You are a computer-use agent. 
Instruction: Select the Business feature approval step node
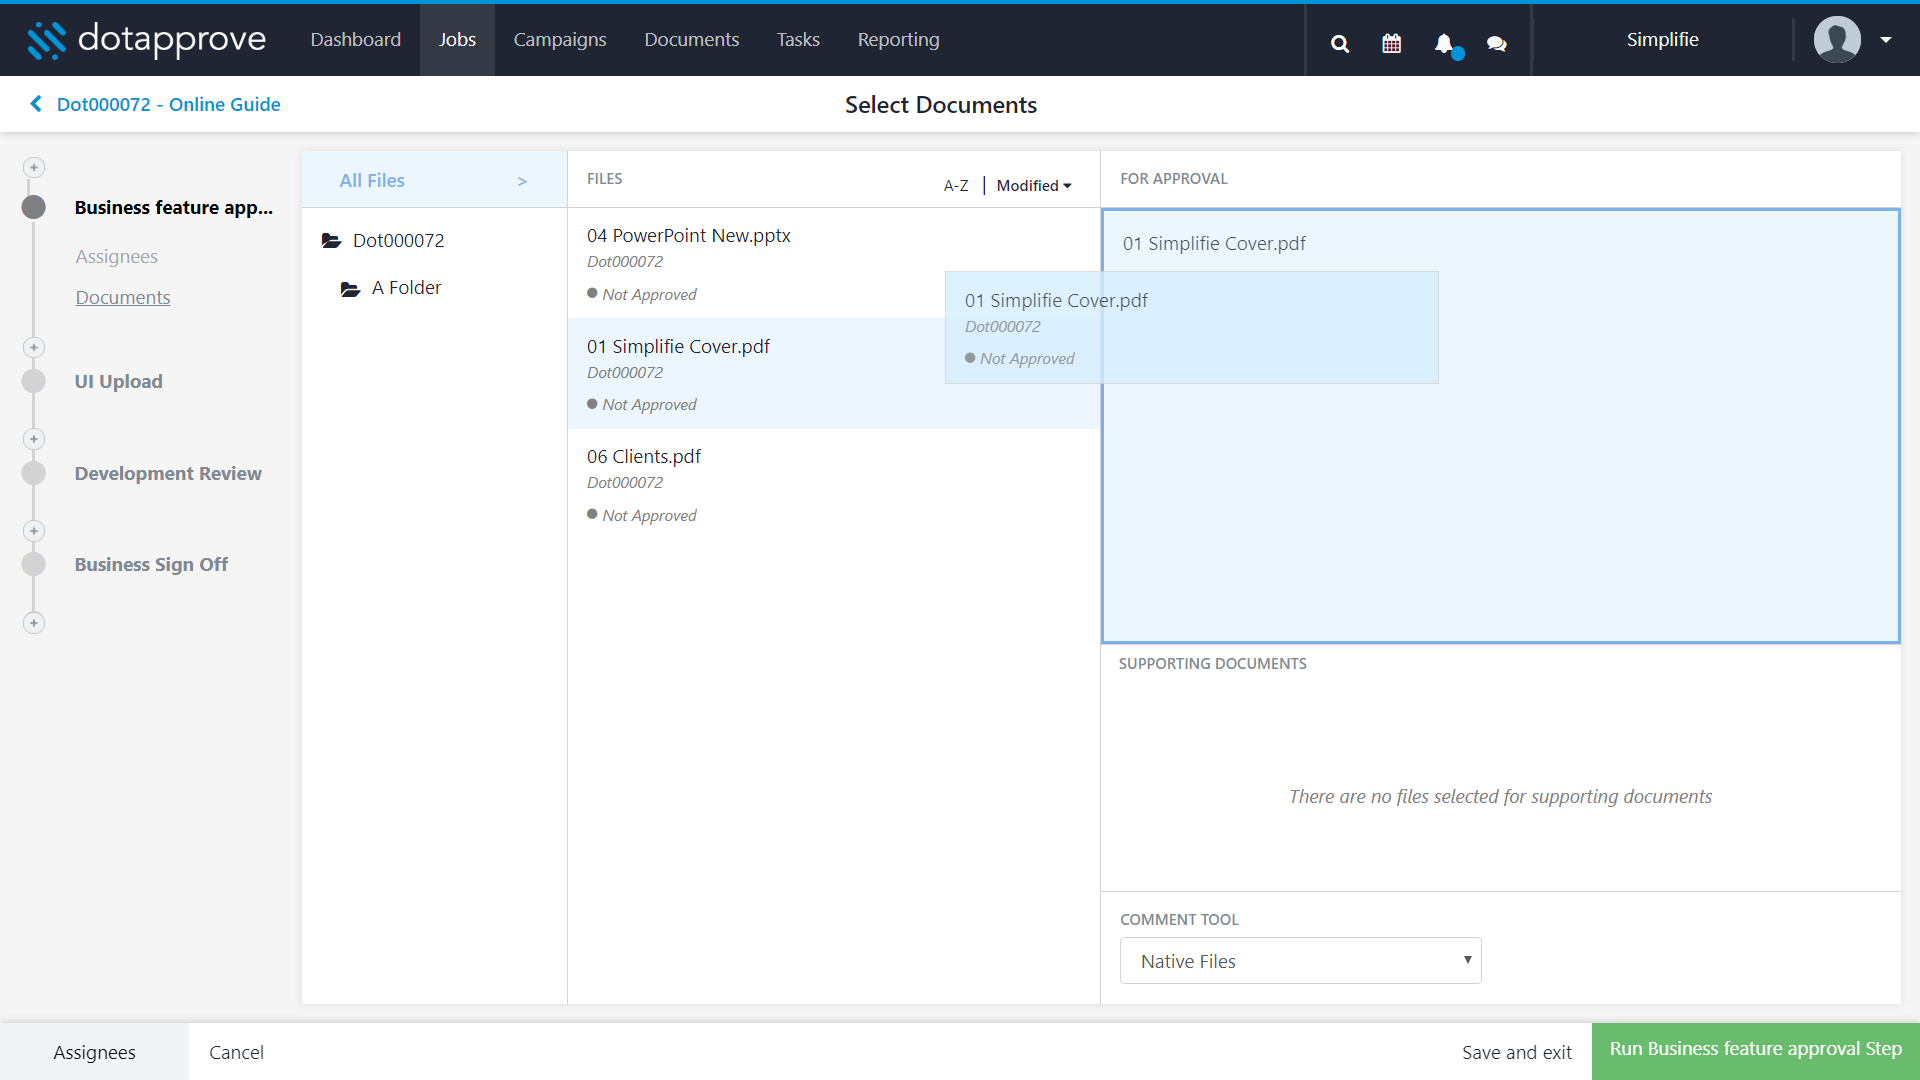click(34, 207)
